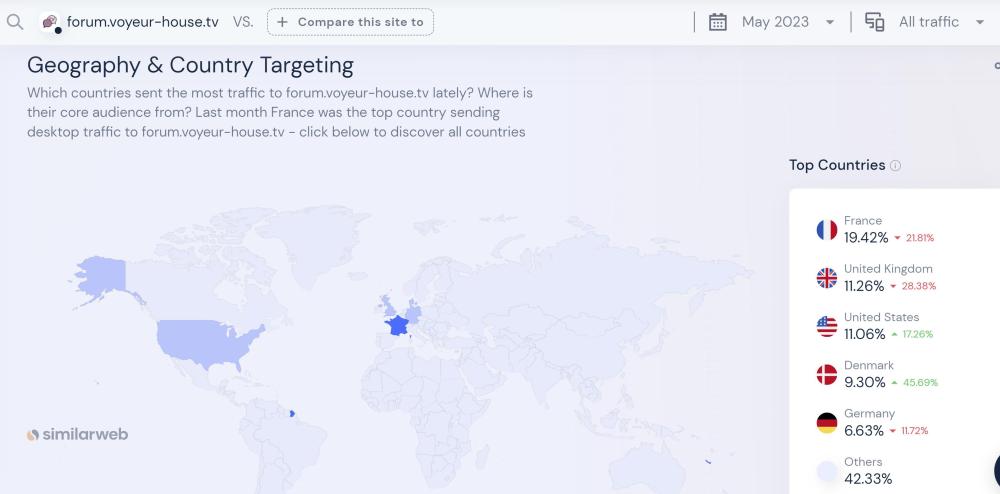Click the Denmark country name label

click(868, 365)
